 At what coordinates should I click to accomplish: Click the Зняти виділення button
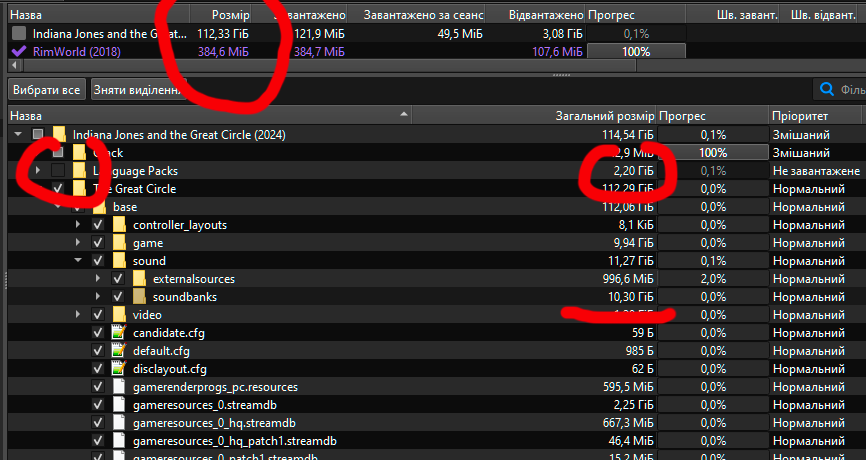pyautogui.click(x=138, y=89)
